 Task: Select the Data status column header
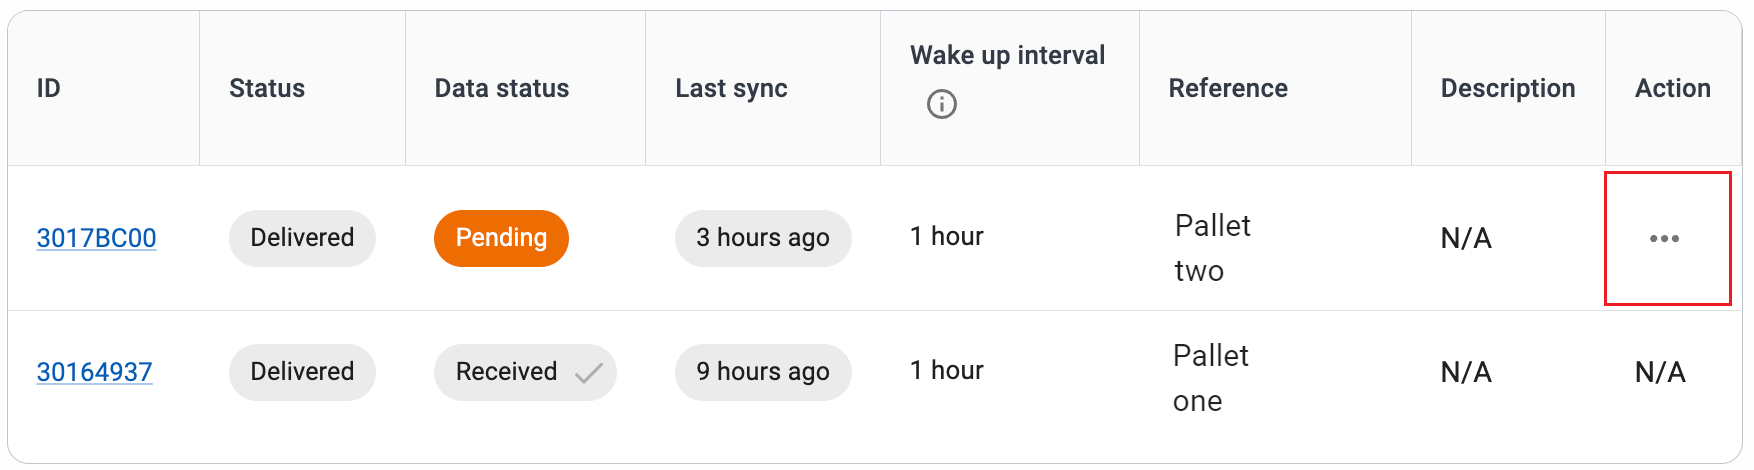502,88
